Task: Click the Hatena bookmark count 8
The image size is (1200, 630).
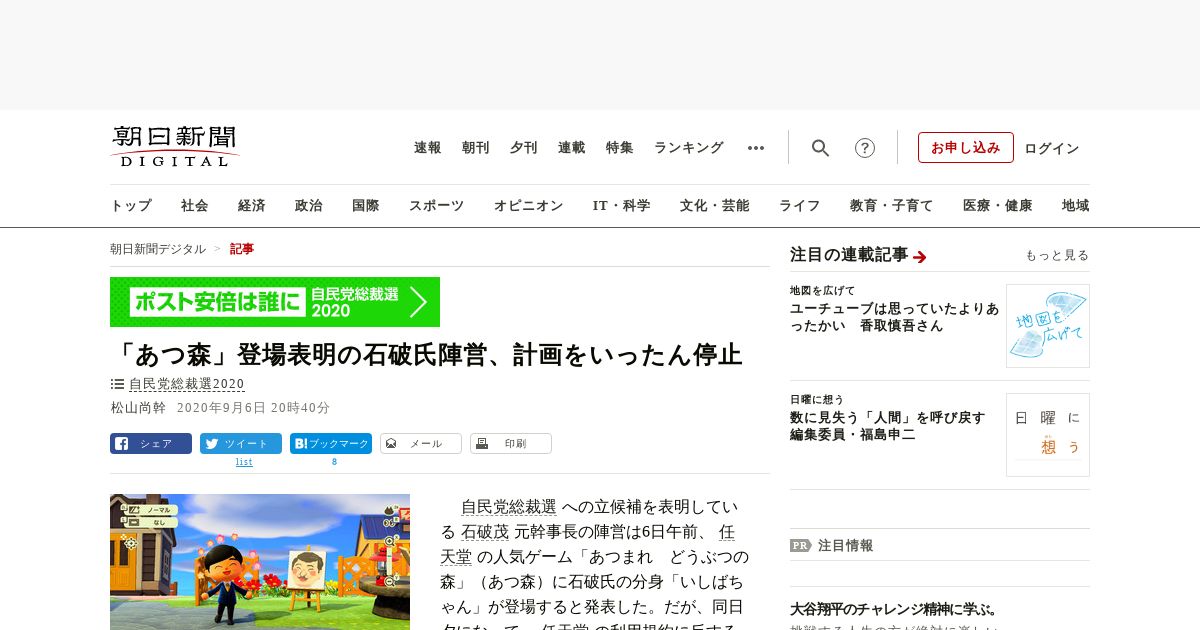Action: (x=334, y=462)
